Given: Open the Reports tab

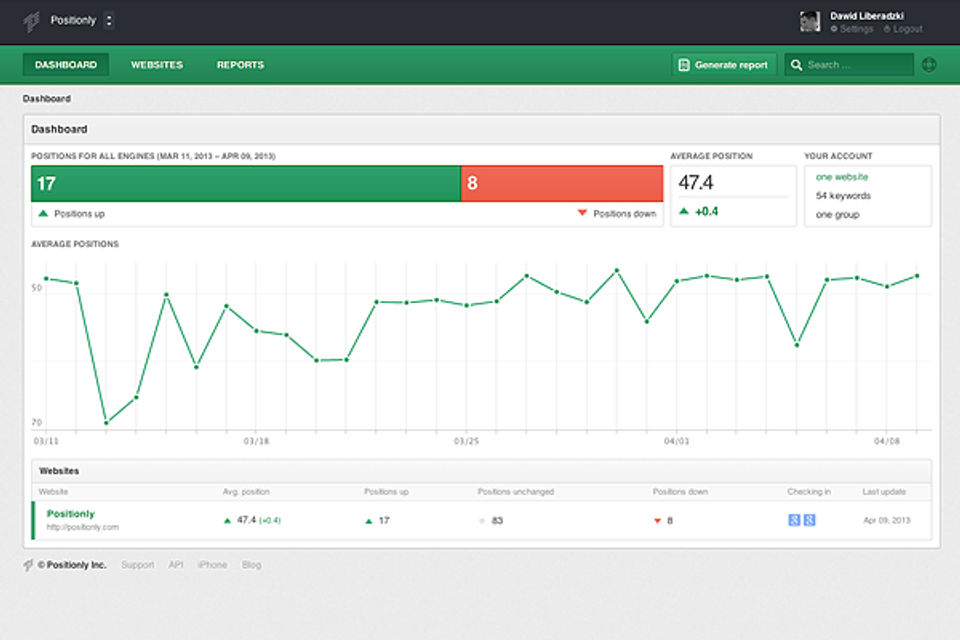Looking at the screenshot, I should click(x=240, y=65).
